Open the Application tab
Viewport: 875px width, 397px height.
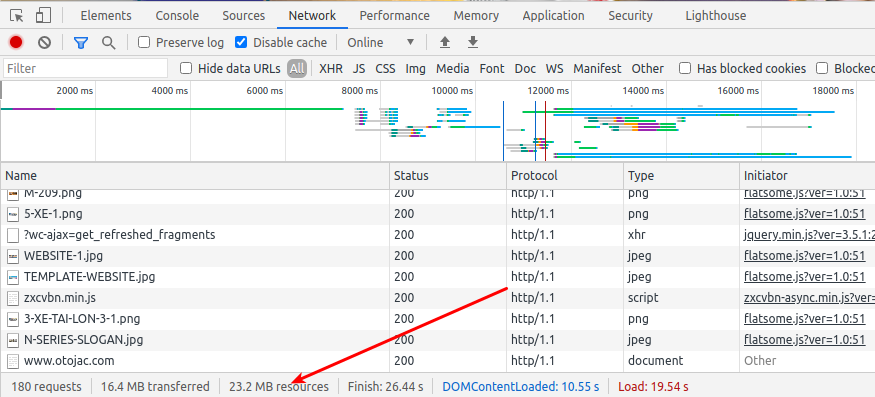[x=554, y=16]
